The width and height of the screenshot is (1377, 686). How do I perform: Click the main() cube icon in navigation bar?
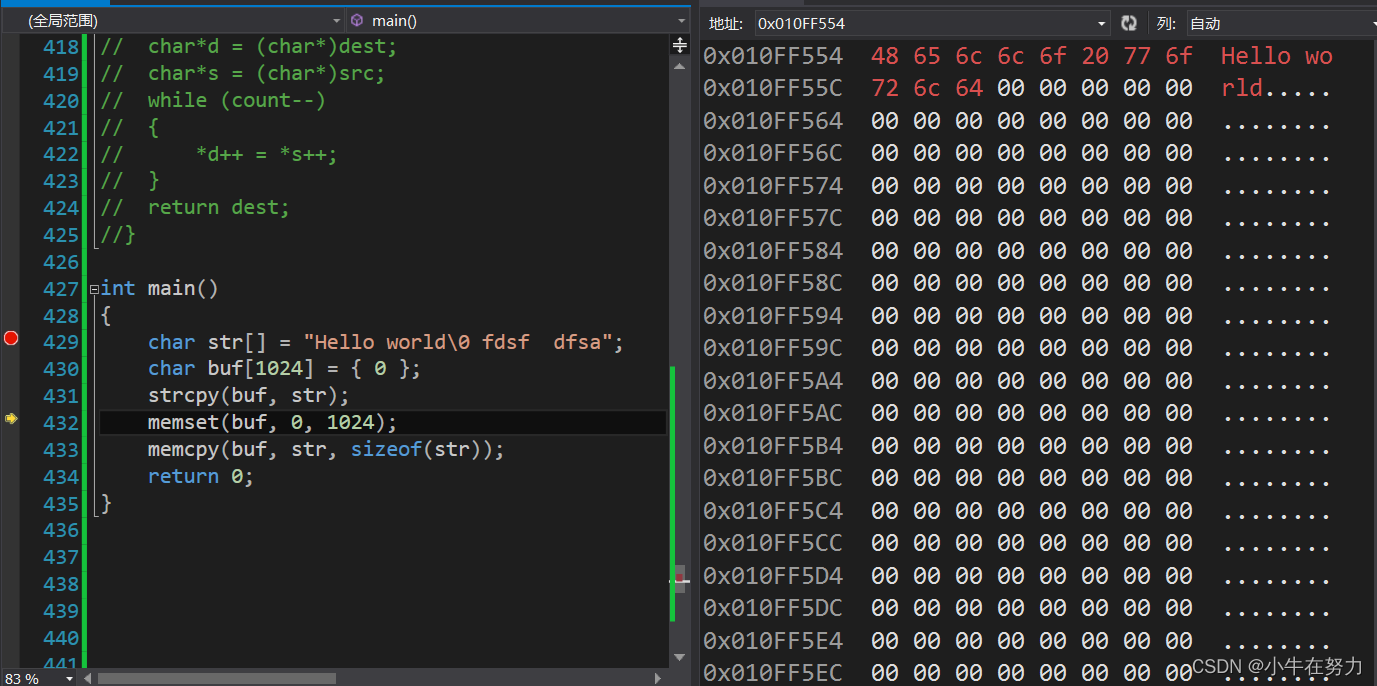pos(357,20)
